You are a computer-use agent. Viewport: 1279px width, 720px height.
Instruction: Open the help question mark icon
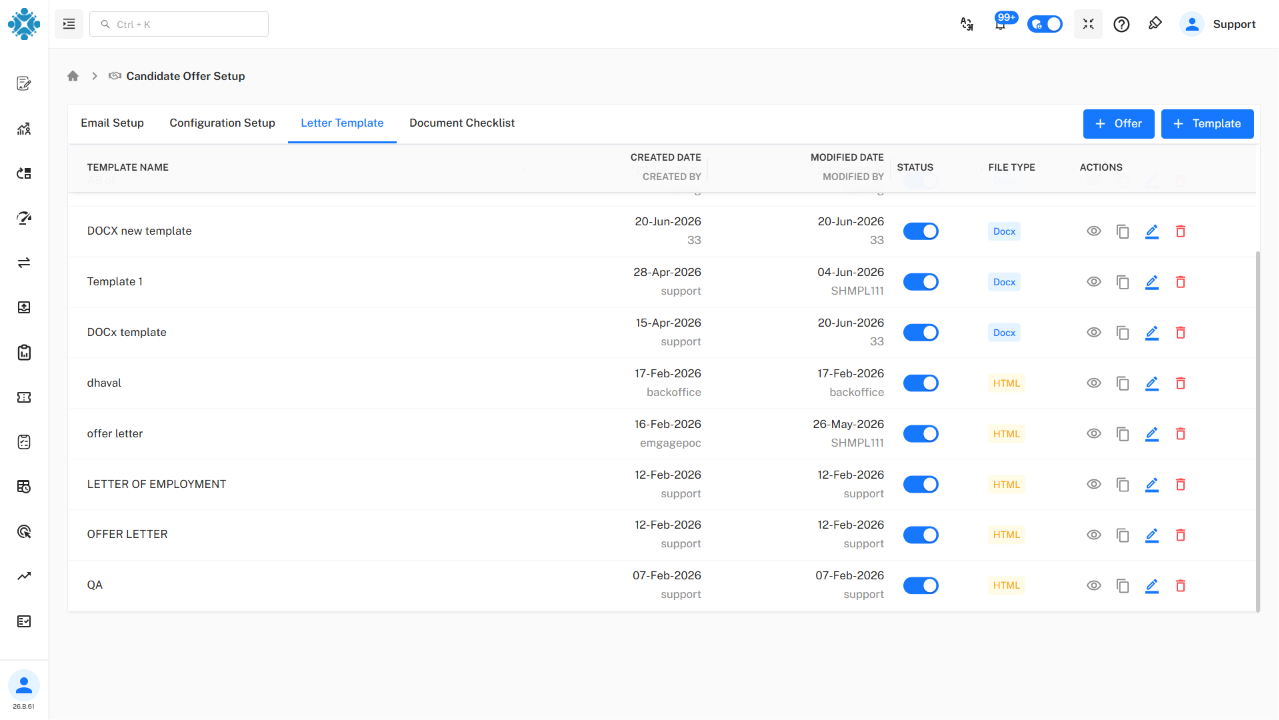pyautogui.click(x=1122, y=24)
